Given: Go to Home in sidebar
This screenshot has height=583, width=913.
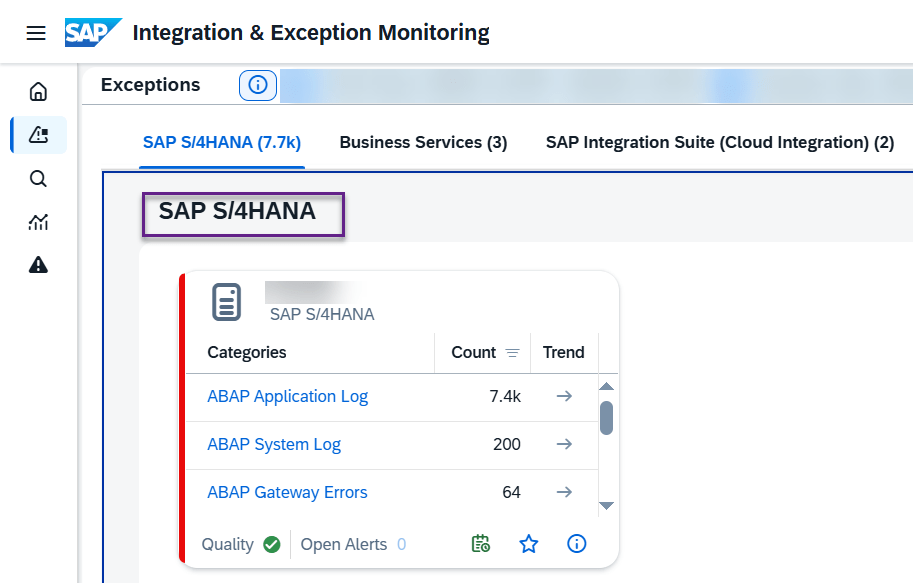Looking at the screenshot, I should coord(38,92).
